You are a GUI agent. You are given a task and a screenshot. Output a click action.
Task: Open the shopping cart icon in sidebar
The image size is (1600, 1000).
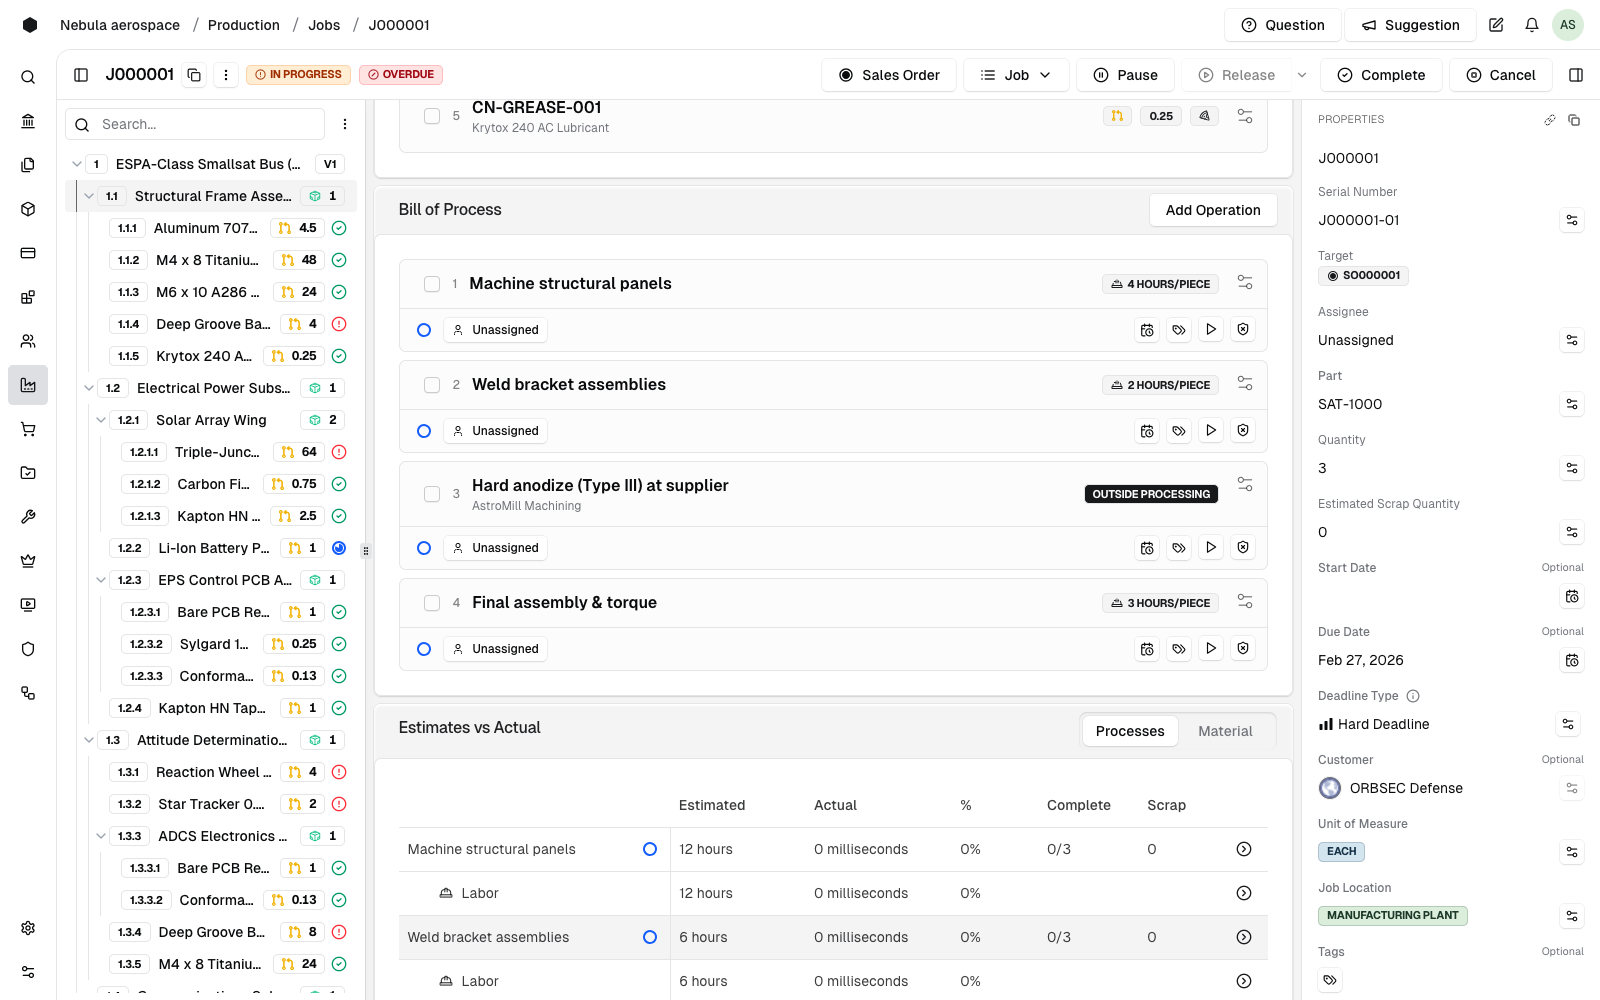[28, 429]
